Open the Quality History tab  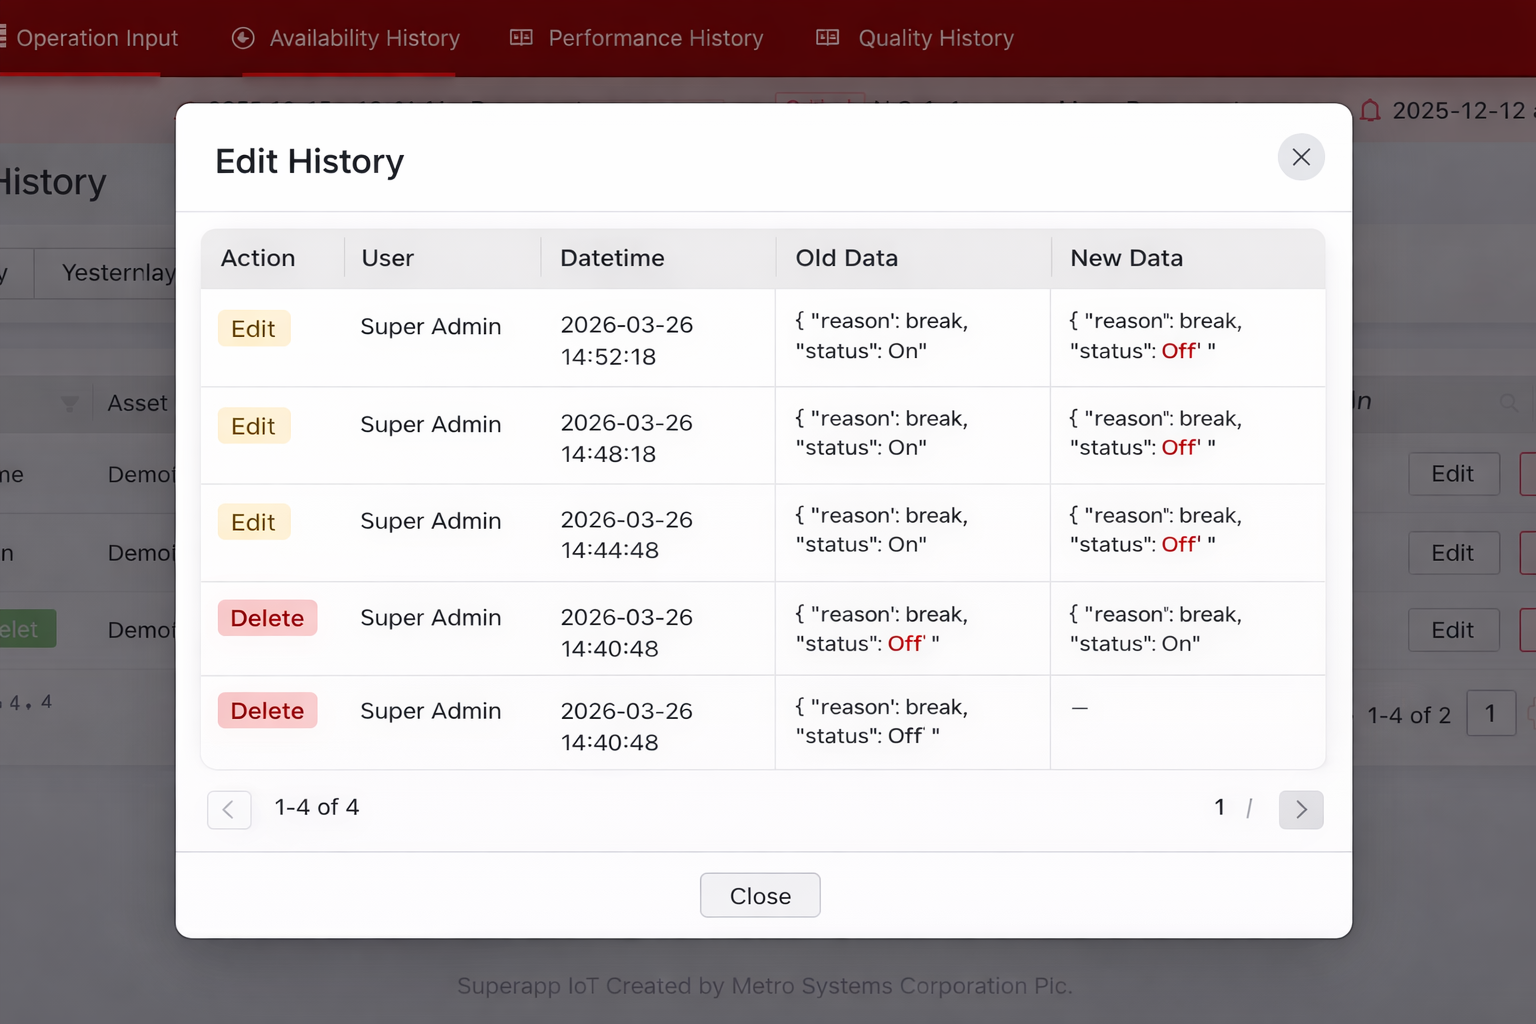click(935, 38)
